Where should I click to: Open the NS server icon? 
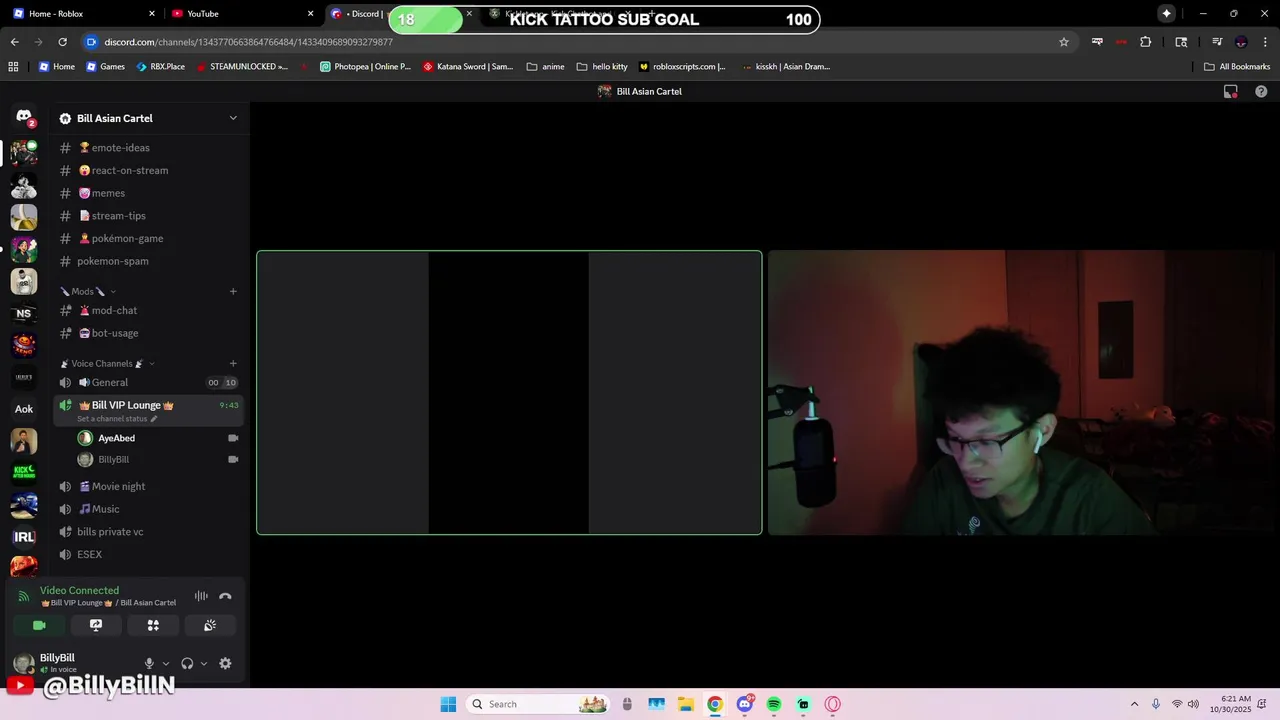[x=24, y=313]
